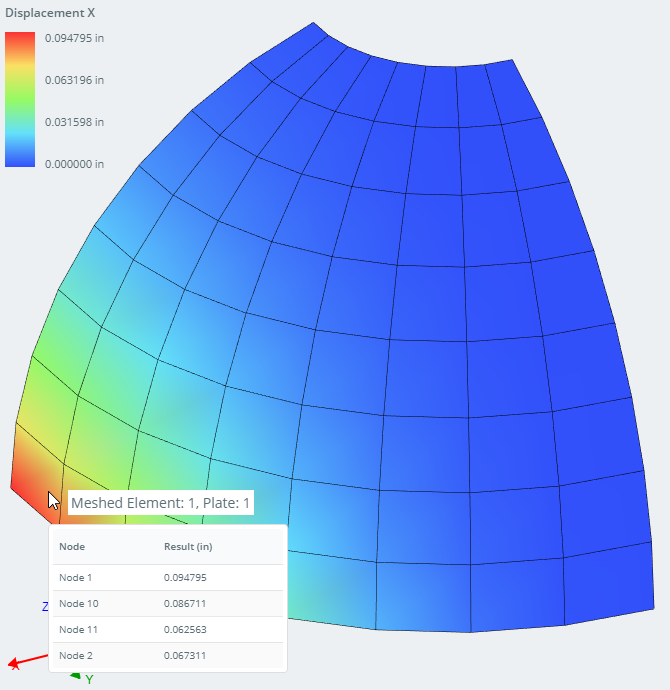Select the Node 10 row label
Screen dimensions: 670x690
(x=78, y=604)
